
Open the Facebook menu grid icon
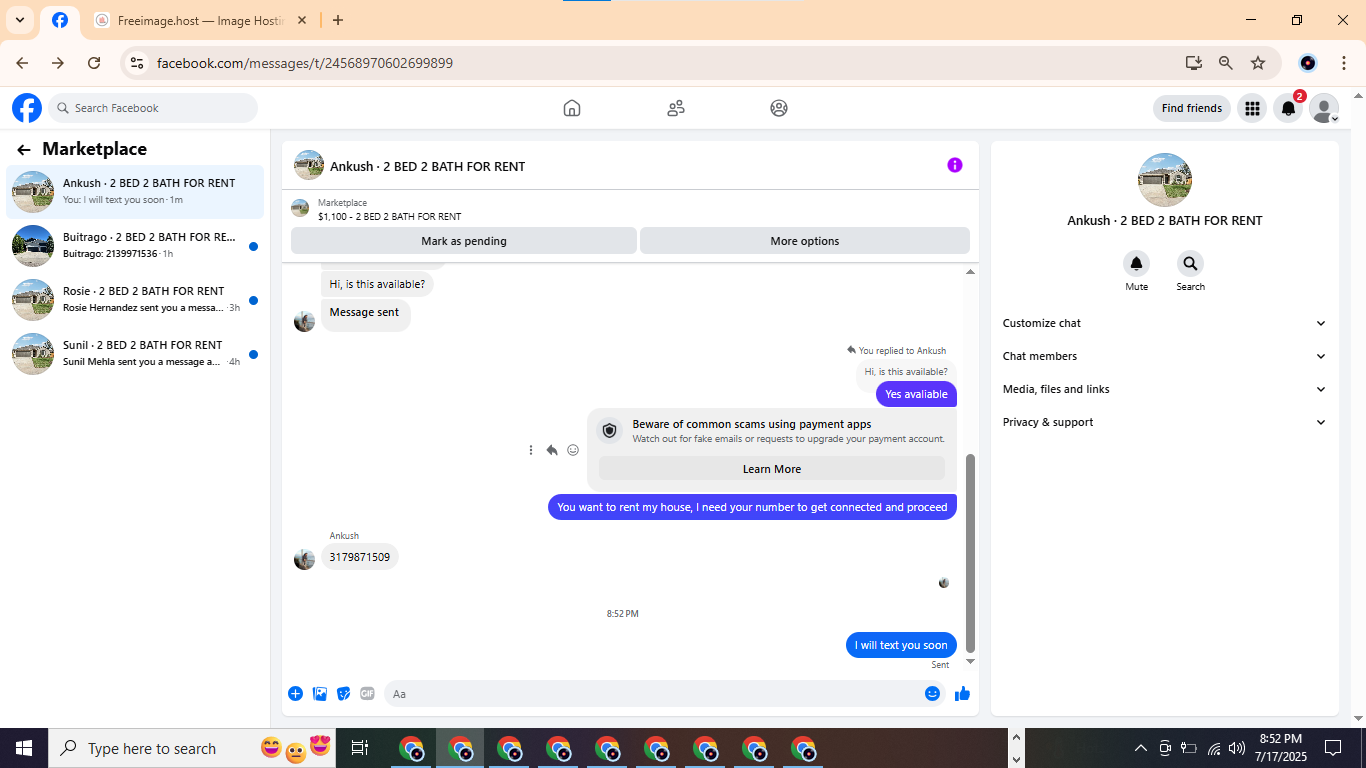click(x=1252, y=108)
